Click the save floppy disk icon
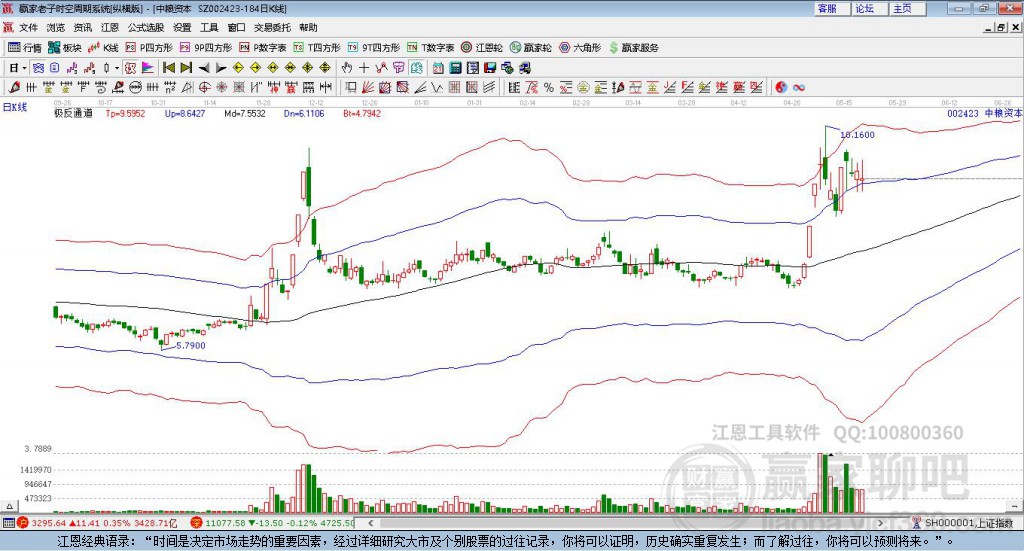This screenshot has height=551, width=1024. (x=490, y=68)
